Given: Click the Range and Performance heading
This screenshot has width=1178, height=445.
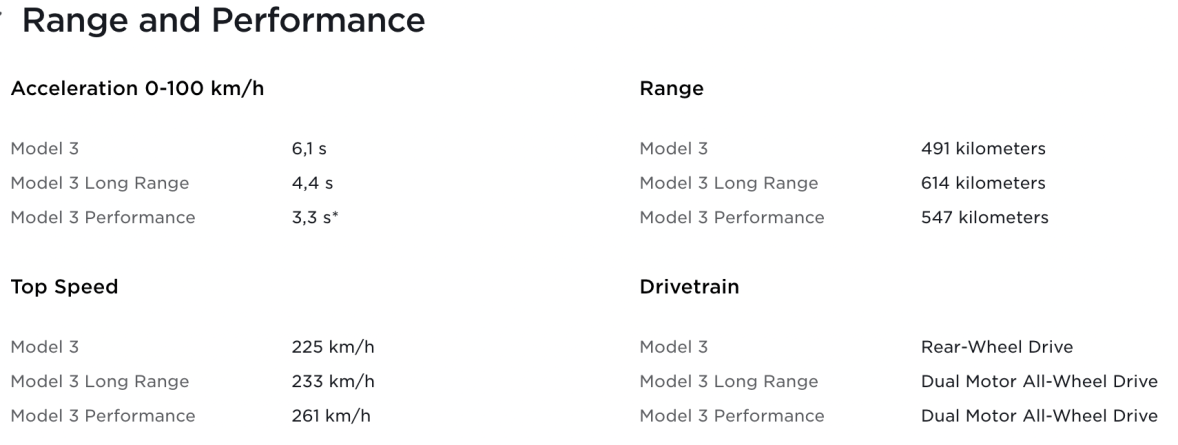Looking at the screenshot, I should coord(223,20).
